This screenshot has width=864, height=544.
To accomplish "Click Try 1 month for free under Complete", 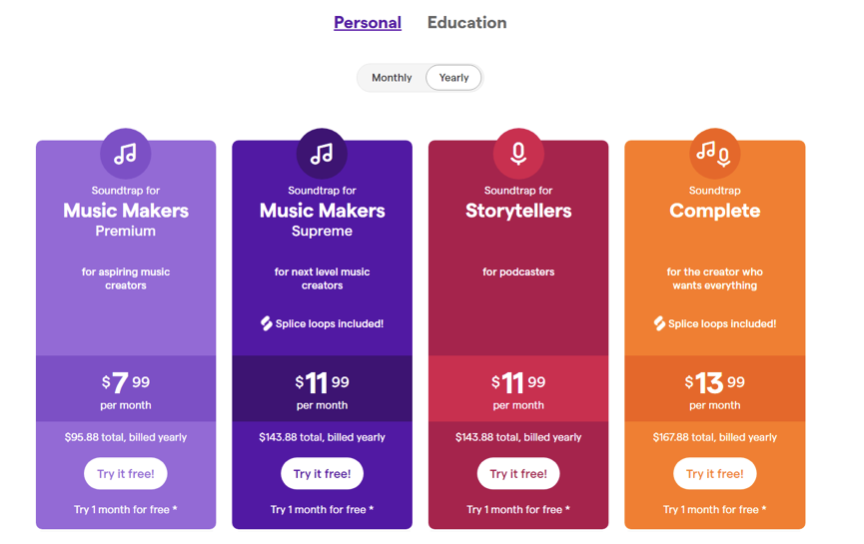I will pyautogui.click(x=714, y=510).
